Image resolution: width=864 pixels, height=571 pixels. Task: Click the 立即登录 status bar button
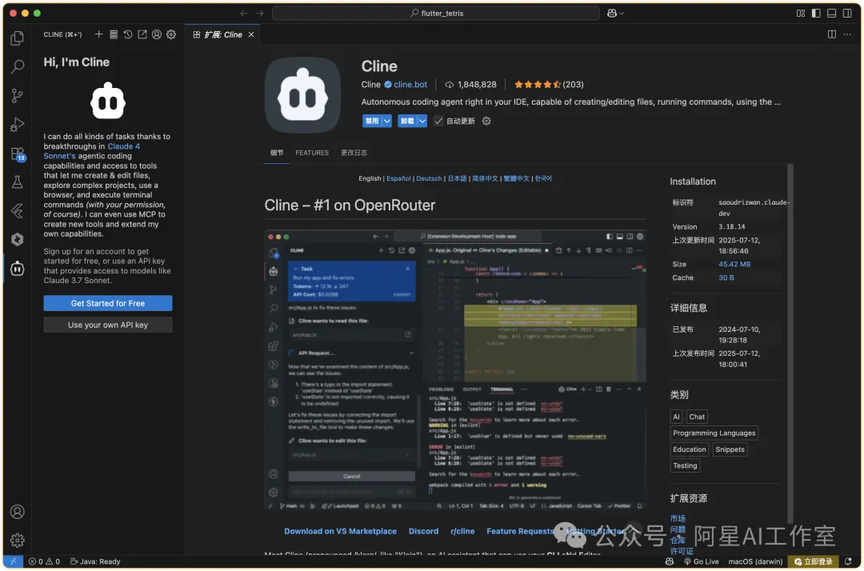point(813,561)
